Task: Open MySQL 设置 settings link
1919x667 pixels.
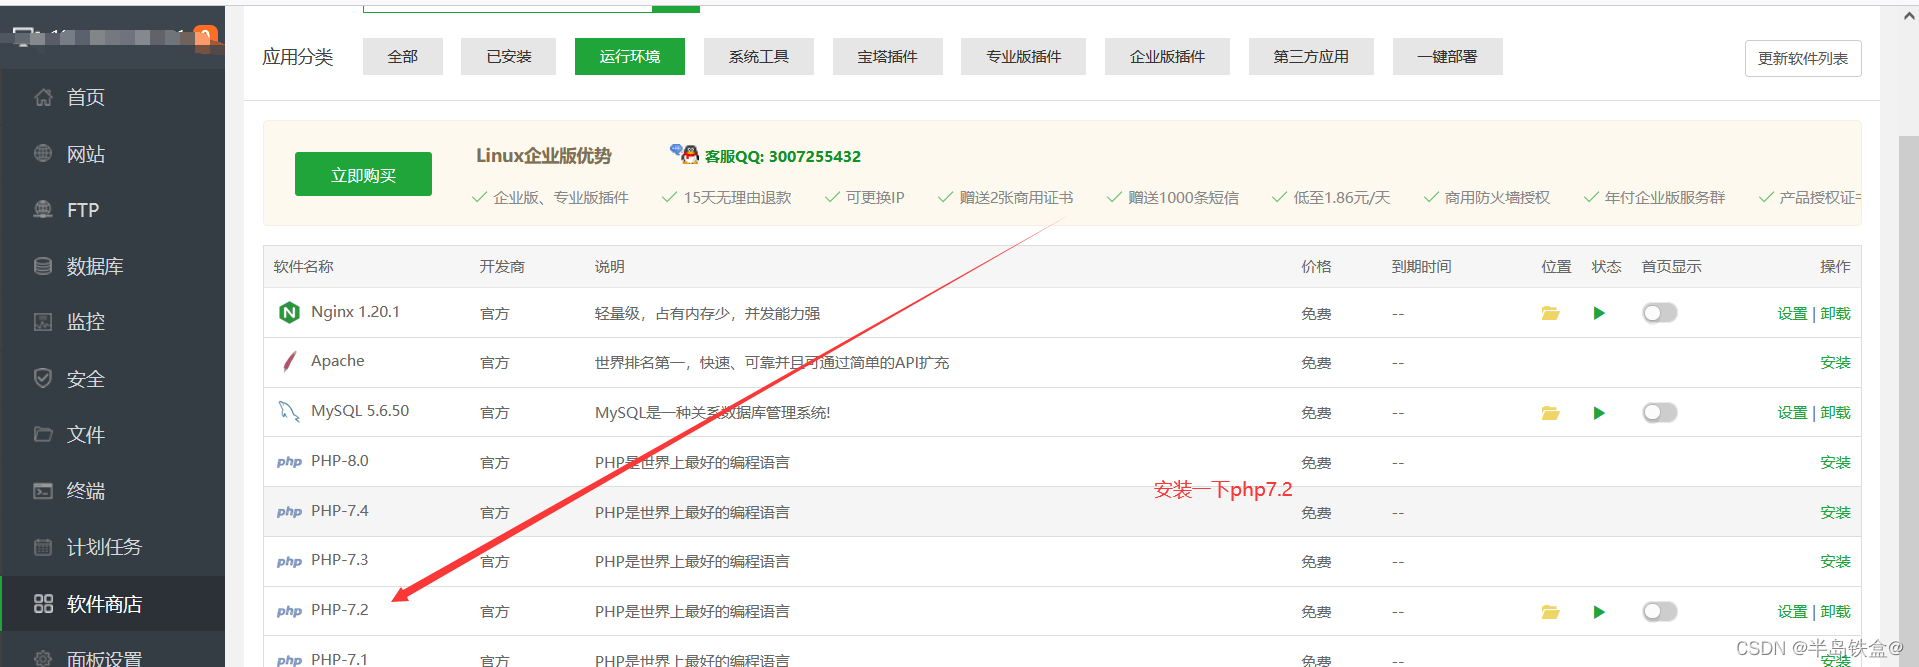Action: [x=1792, y=413]
